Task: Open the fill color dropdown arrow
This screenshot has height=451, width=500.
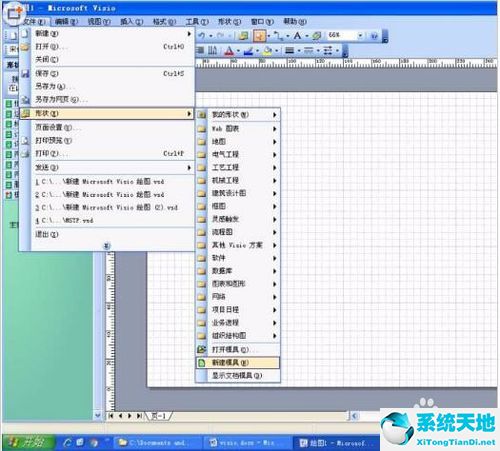Action: click(277, 51)
